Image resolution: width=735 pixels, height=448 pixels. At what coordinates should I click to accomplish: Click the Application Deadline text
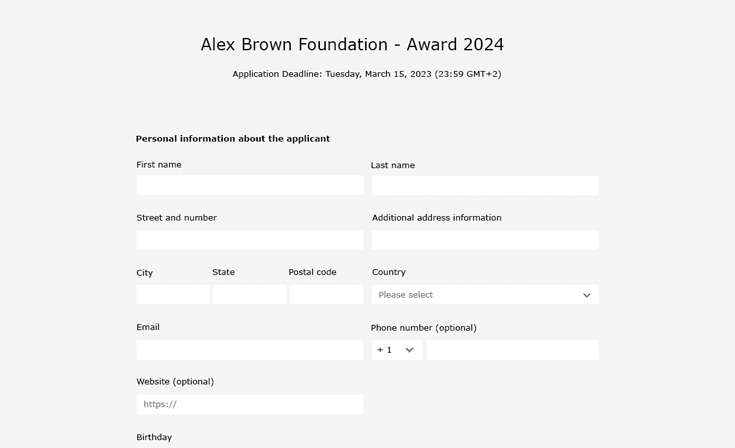[x=367, y=74]
